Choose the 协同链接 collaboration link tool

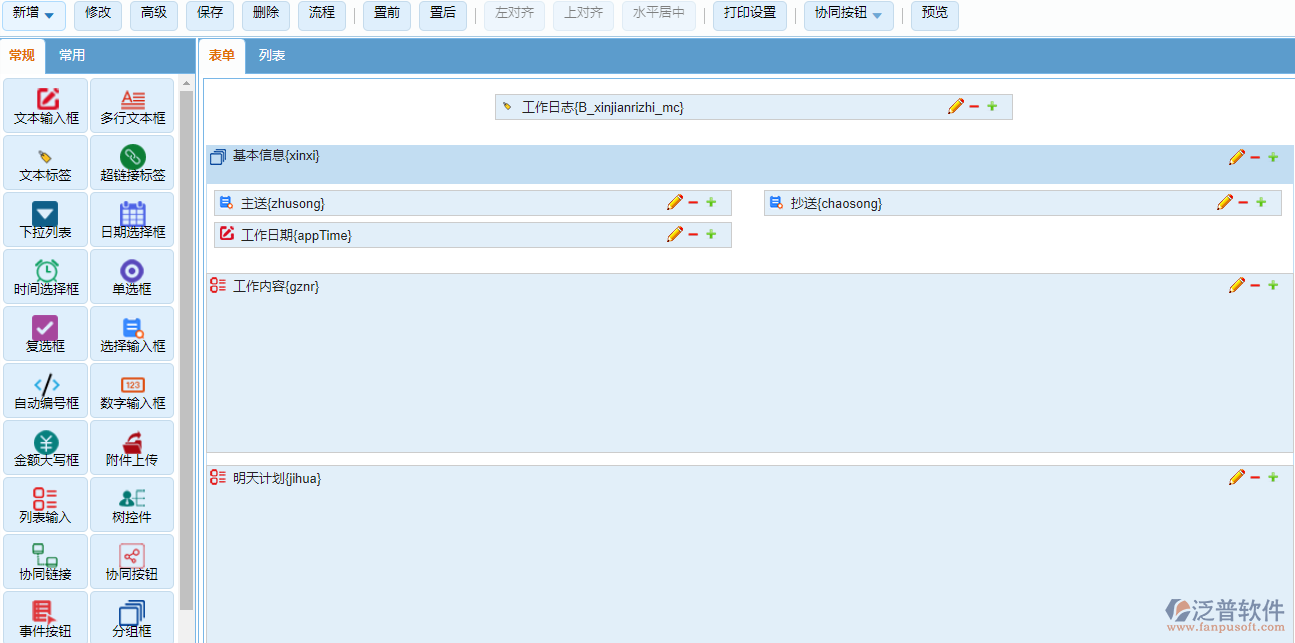45,562
